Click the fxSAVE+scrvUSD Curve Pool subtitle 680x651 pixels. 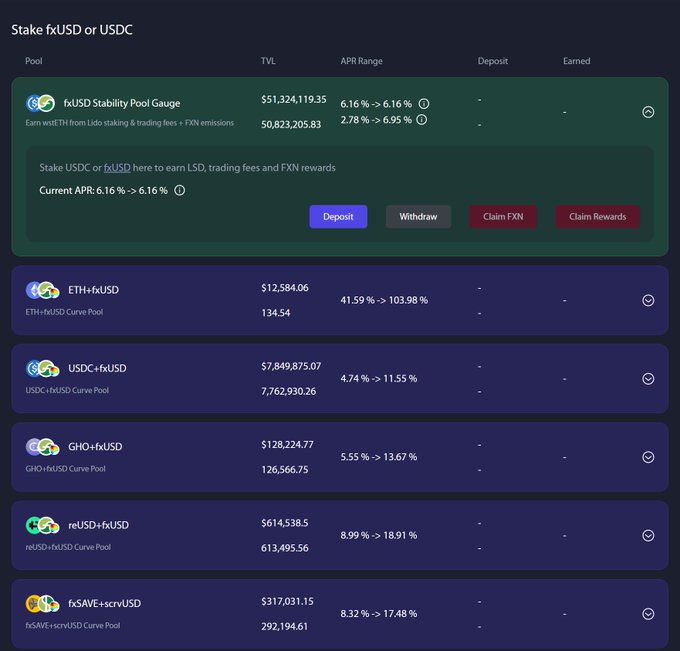click(72, 625)
